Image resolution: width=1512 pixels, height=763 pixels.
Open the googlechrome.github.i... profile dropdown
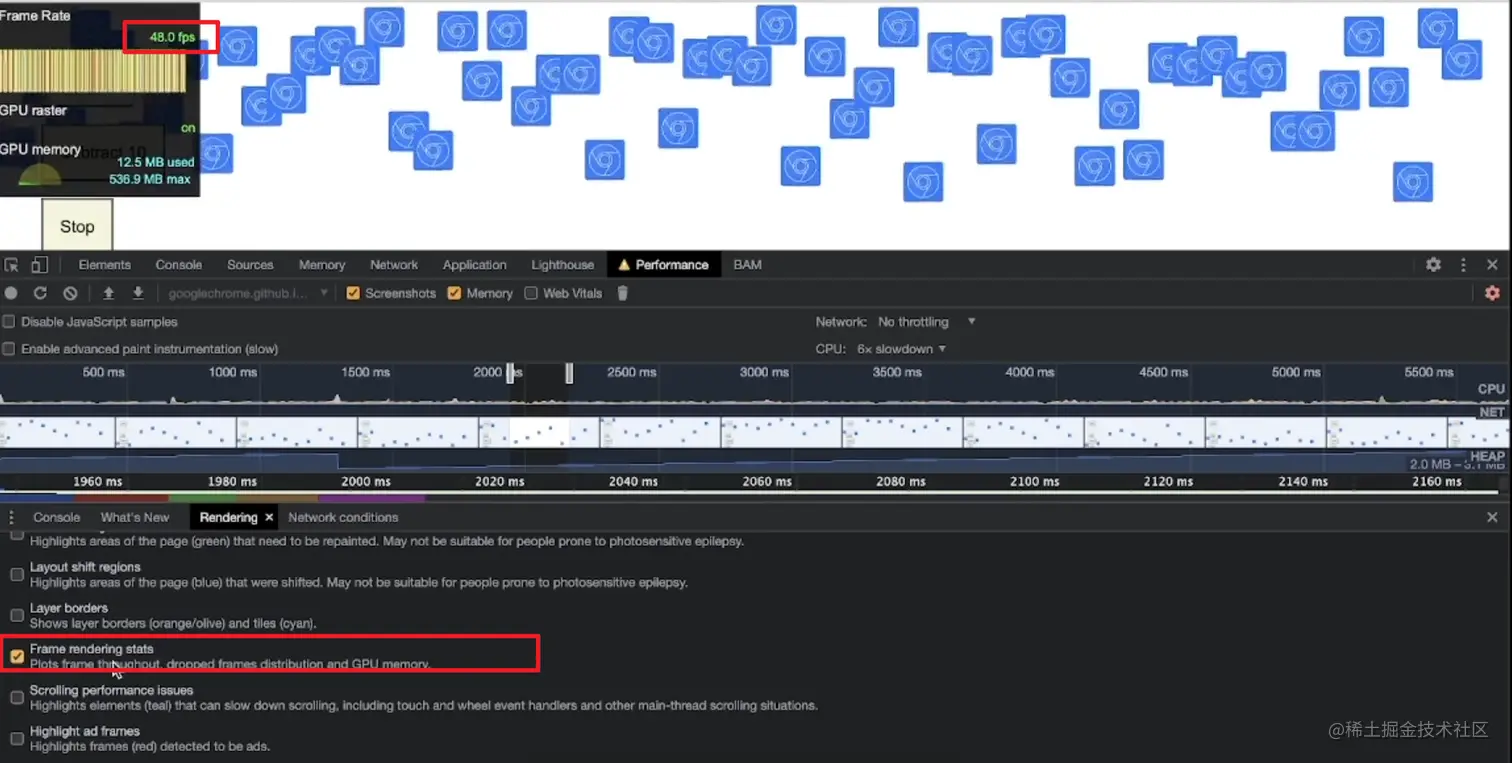coord(248,293)
